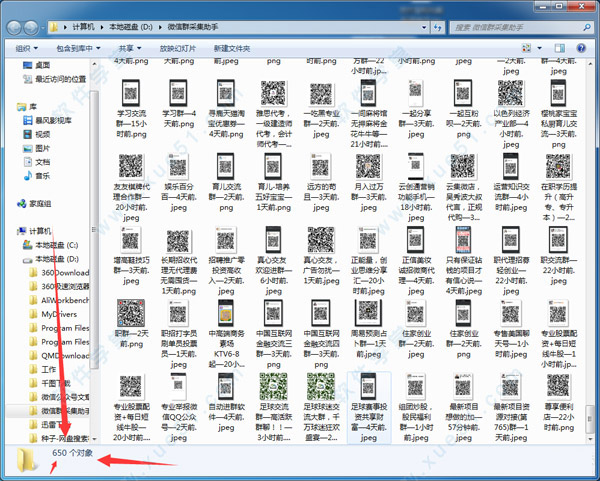Expand the address bar history dropdown arrow

[424, 27]
